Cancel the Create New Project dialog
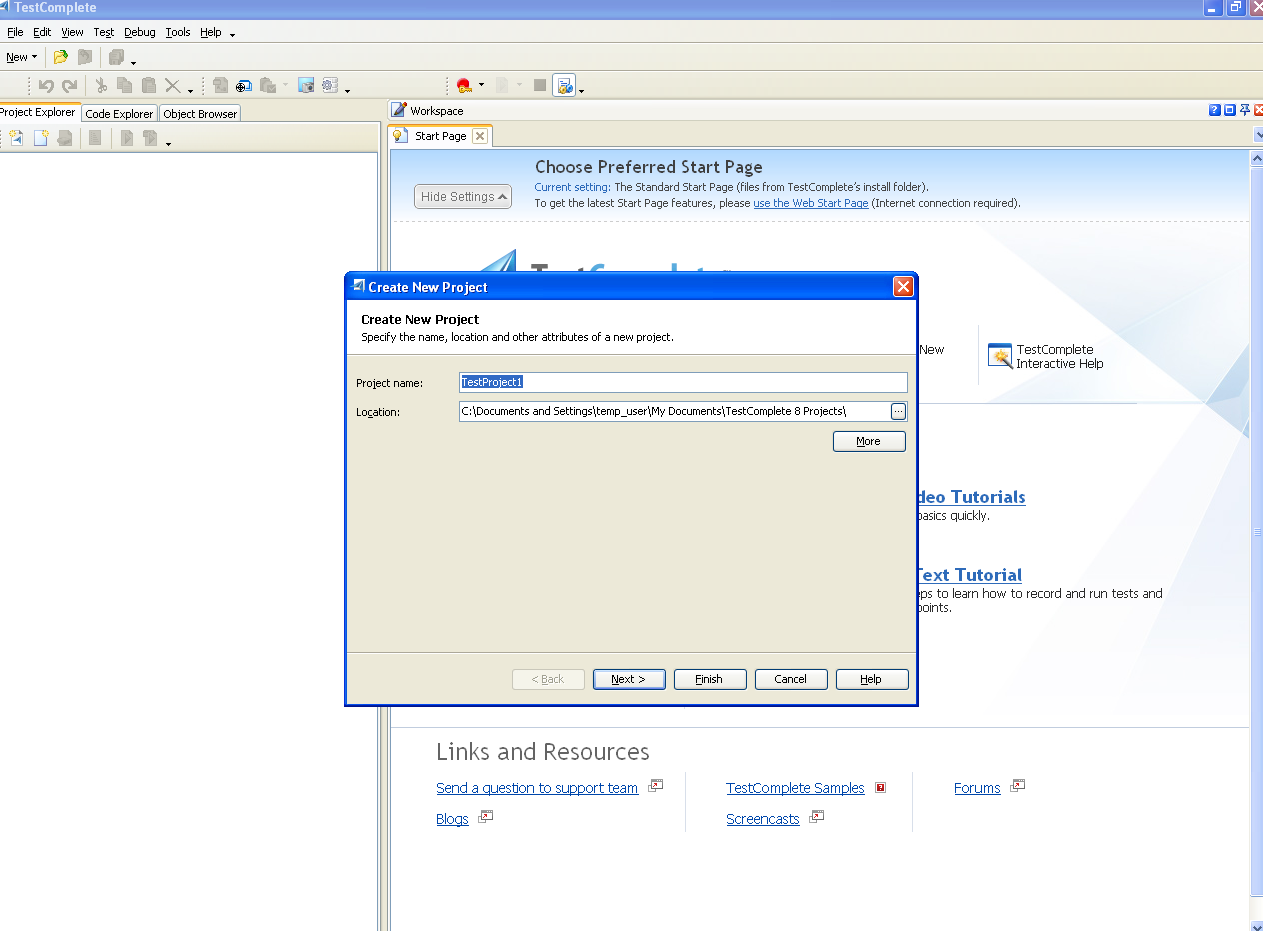The height and width of the screenshot is (931, 1263). tap(790, 679)
